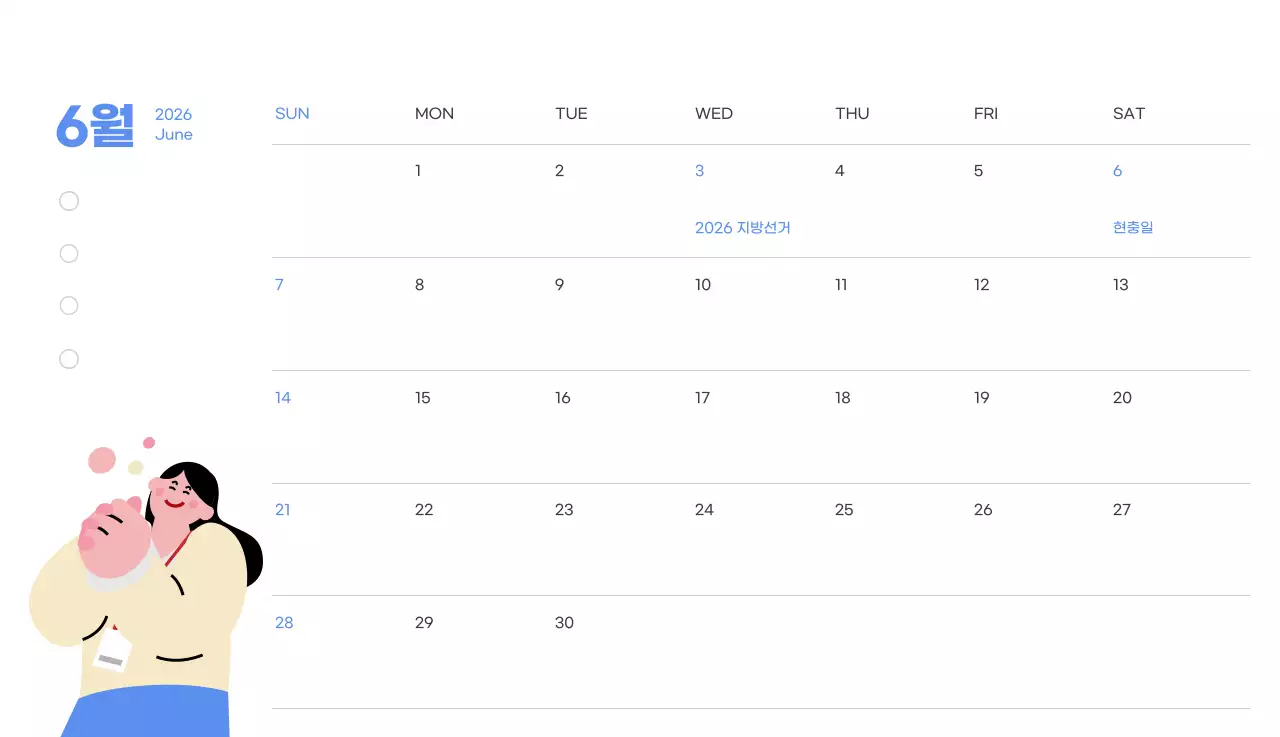Viewport: 1280px width, 737px height.
Task: Click date 30 on Tuesday
Action: 564,623
